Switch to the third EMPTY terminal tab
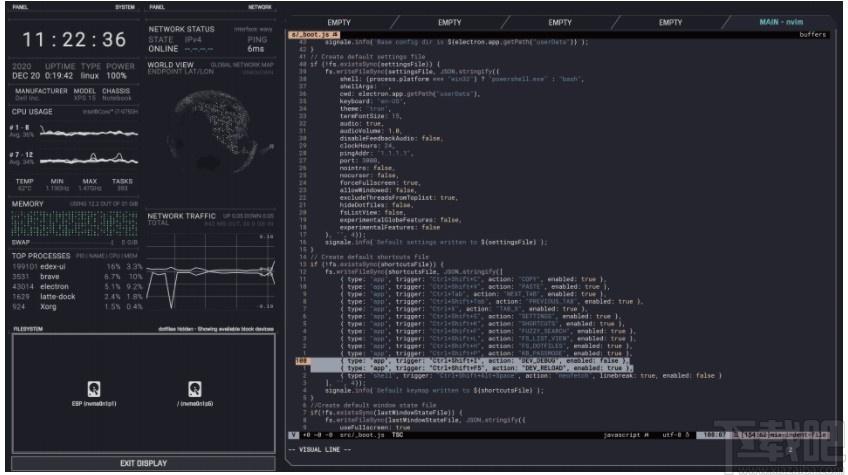Screen dimensions: 848x475 coord(560,23)
